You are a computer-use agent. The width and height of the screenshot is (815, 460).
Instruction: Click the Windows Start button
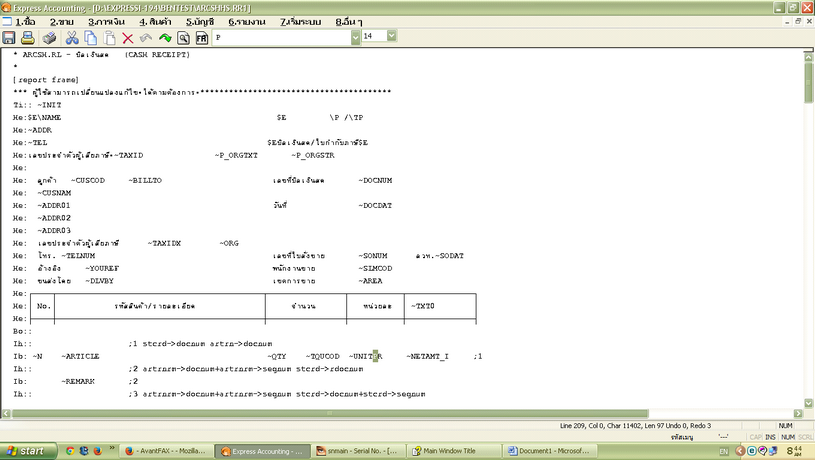[27, 451]
